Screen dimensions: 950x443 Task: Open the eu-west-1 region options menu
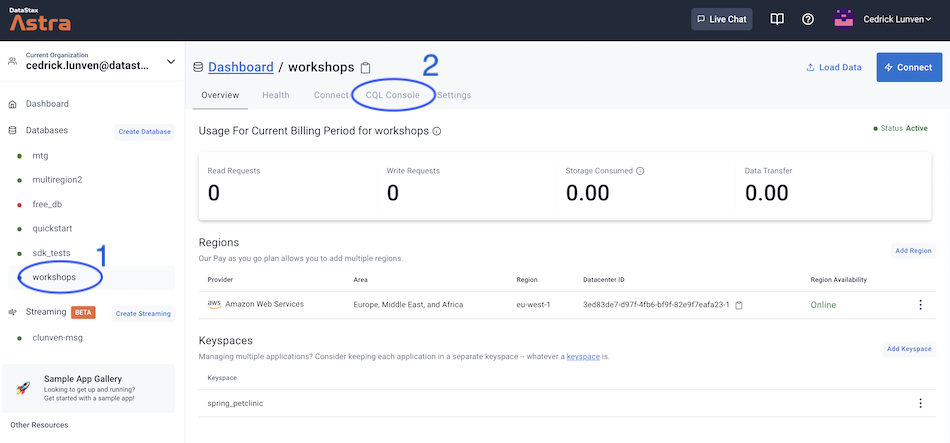point(920,305)
